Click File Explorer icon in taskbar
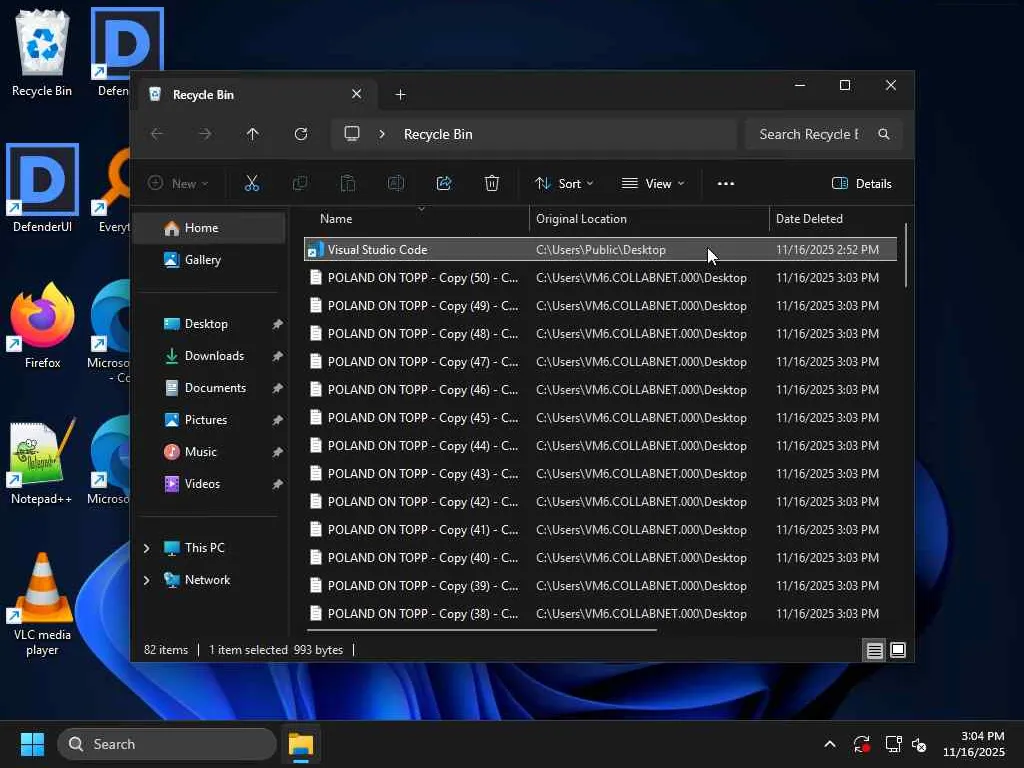Screen dimensions: 1024x768 (301, 744)
